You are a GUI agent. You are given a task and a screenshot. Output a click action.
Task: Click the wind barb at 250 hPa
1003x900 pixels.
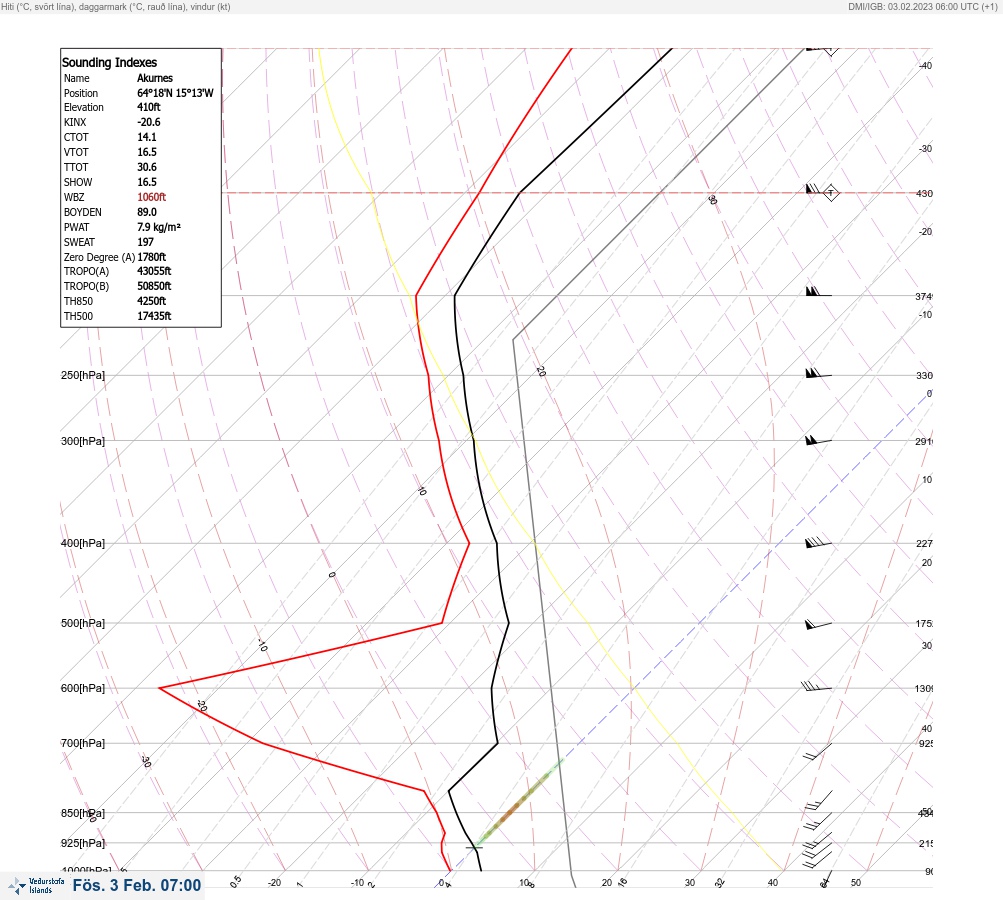point(818,373)
